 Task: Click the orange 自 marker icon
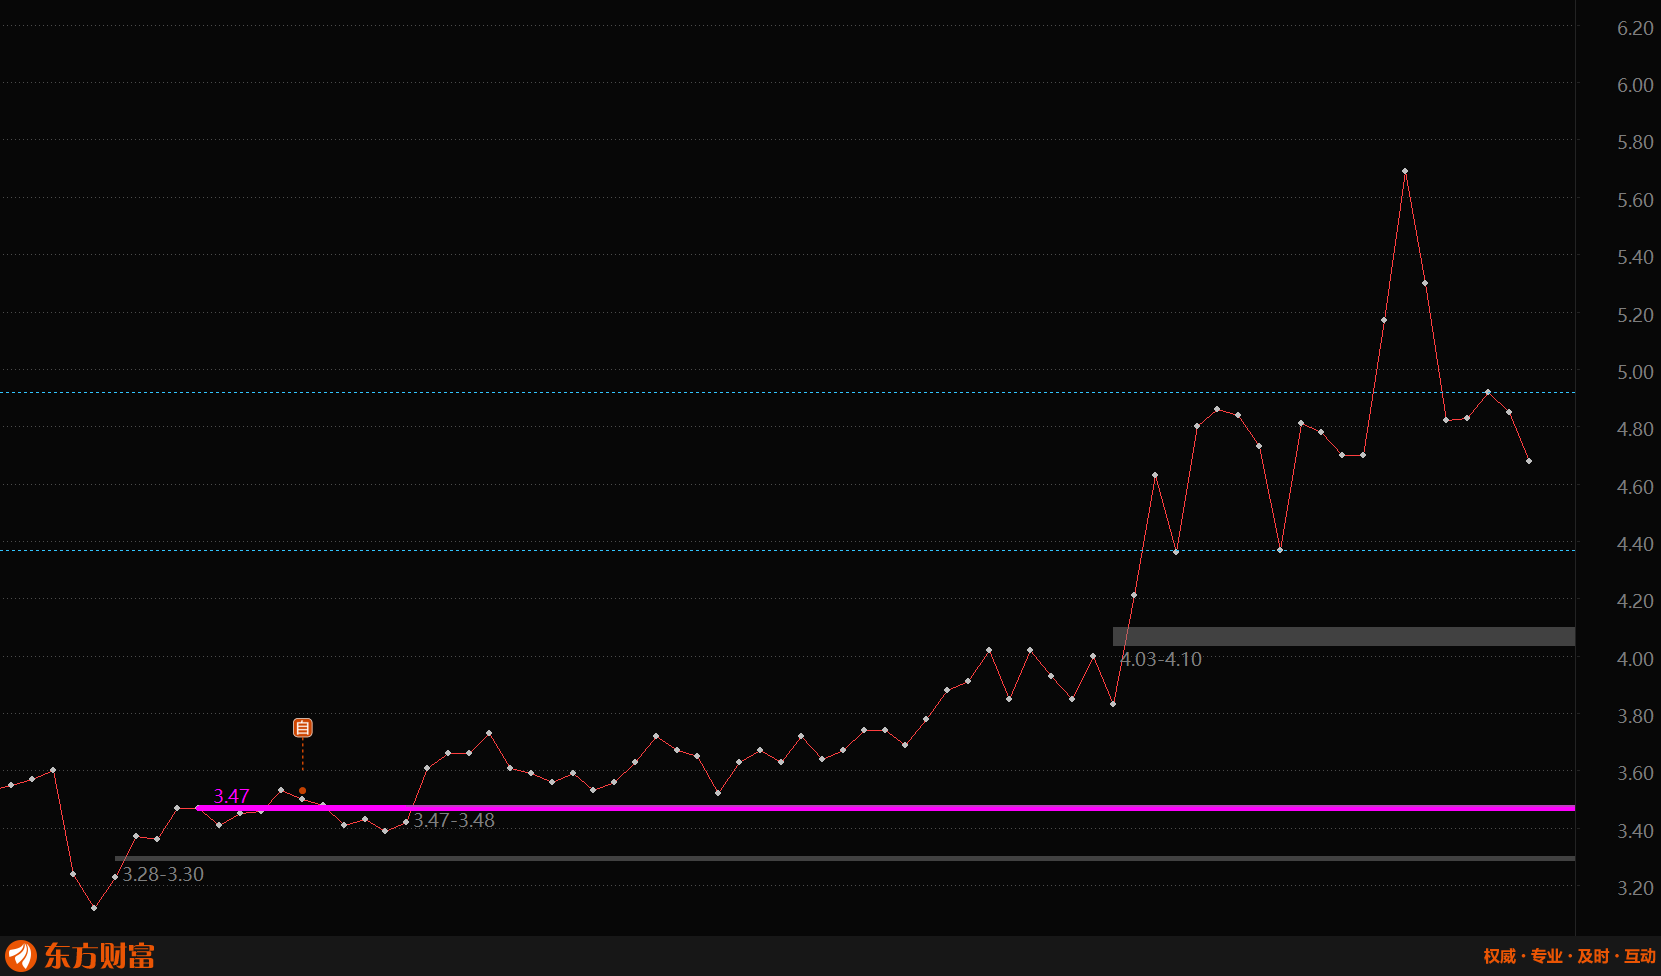[x=303, y=728]
